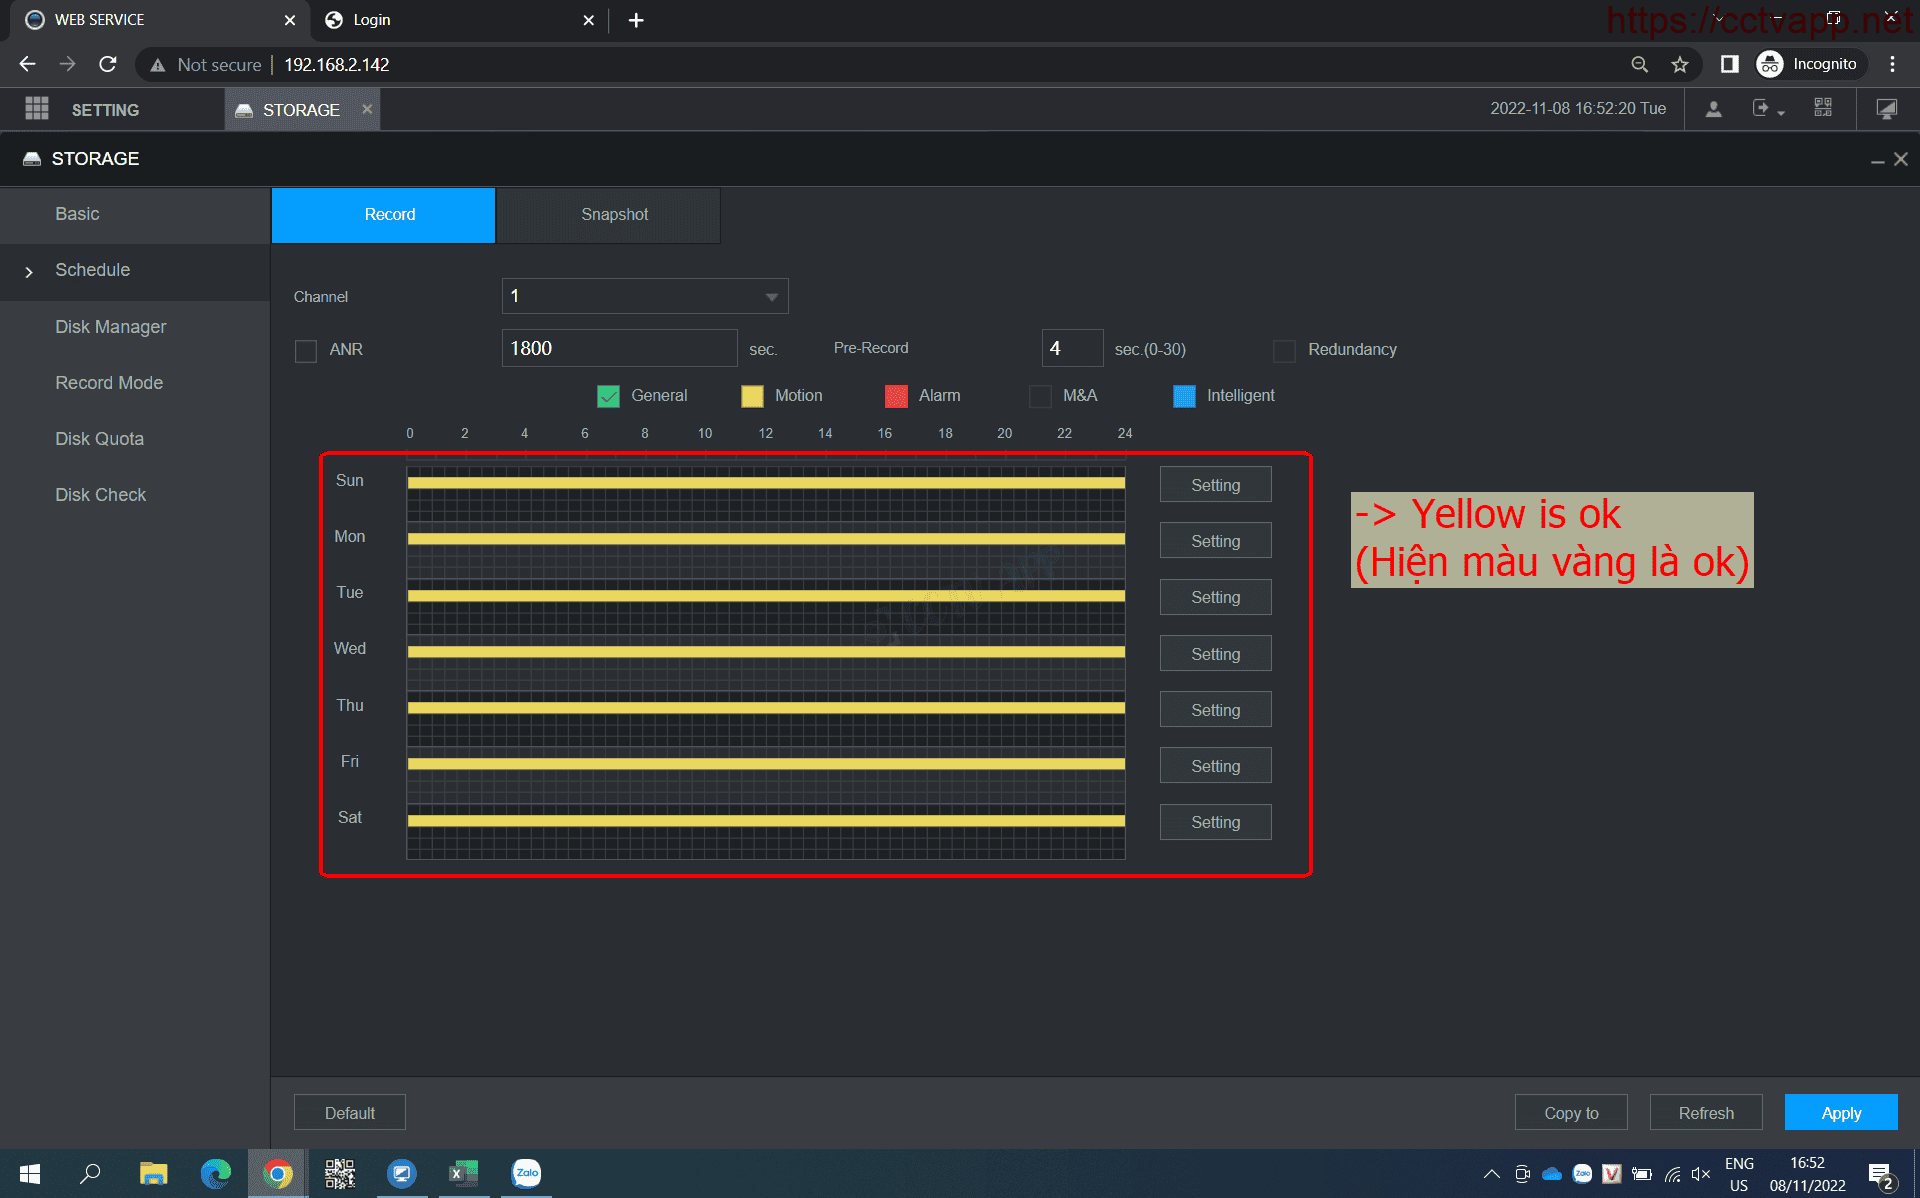Open the Channel dropdown

(644, 297)
